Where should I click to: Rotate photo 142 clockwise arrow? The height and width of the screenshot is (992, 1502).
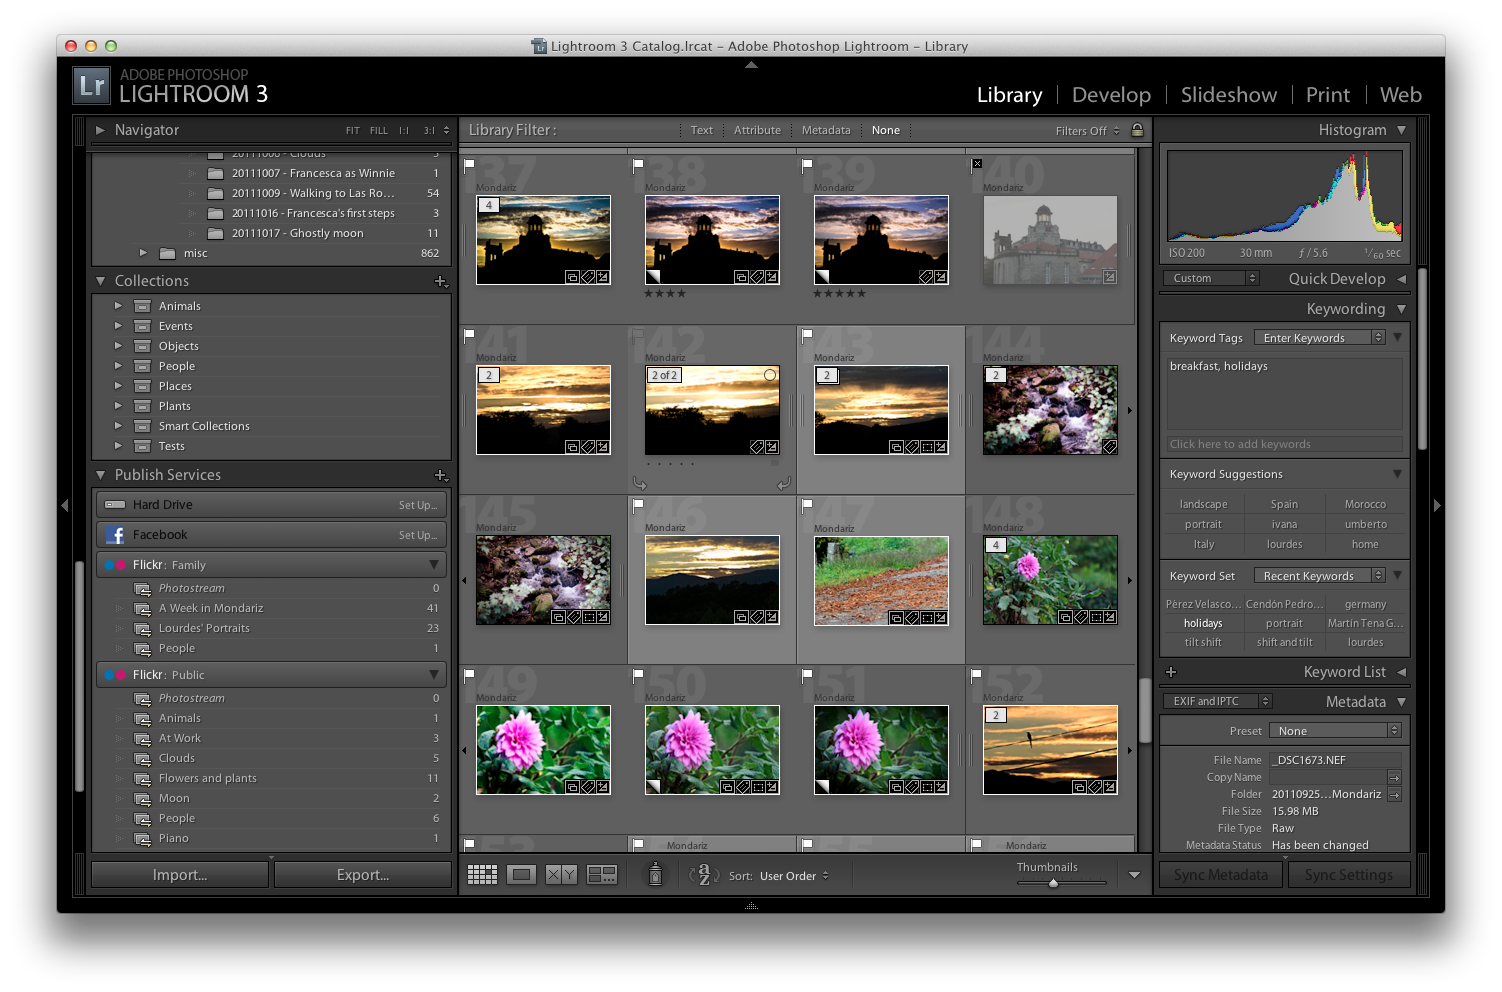(784, 483)
